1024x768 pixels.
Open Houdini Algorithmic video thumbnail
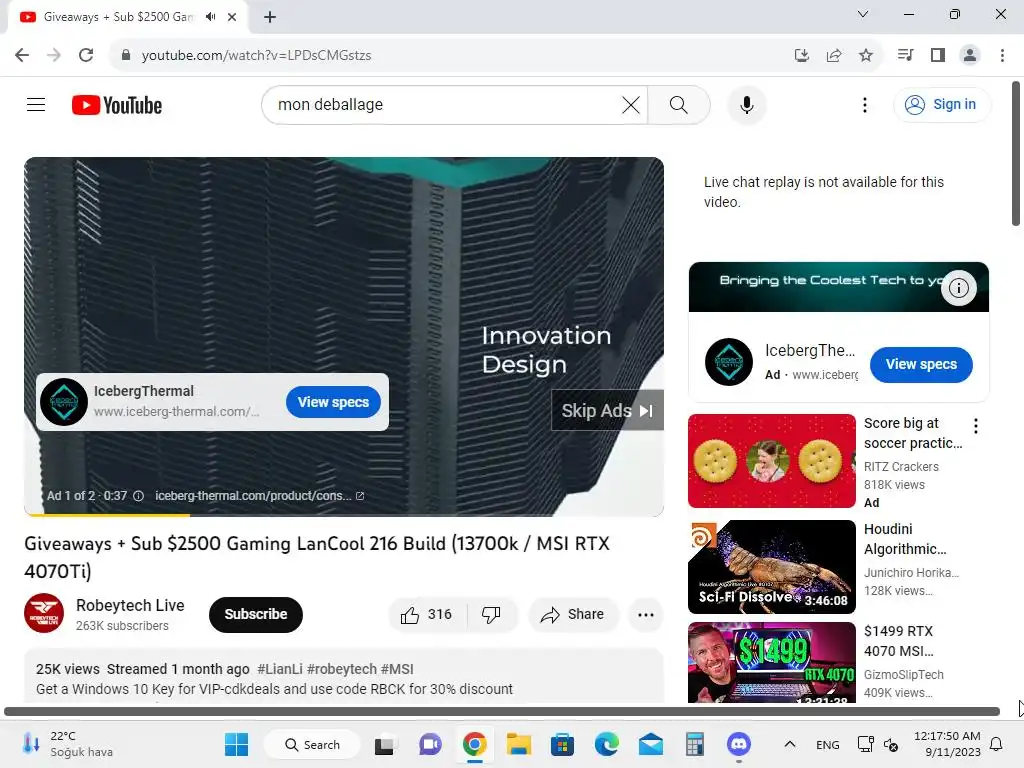771,567
